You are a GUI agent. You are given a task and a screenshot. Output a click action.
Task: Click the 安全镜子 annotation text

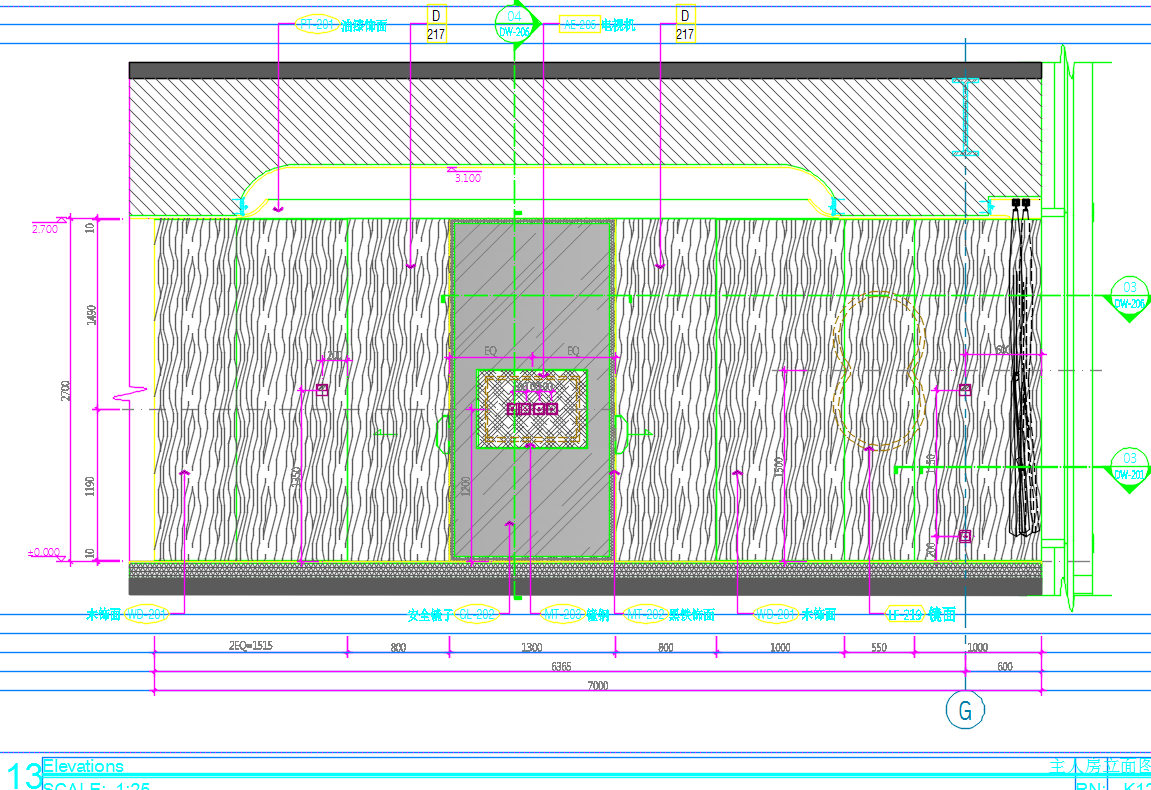[x=430, y=615]
